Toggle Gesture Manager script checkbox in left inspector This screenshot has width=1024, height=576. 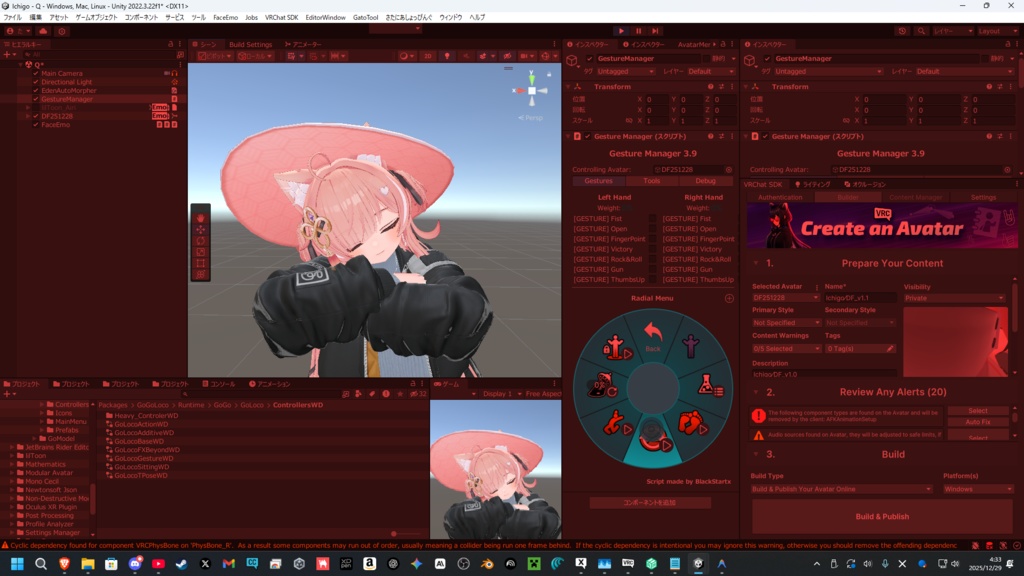pos(587,136)
